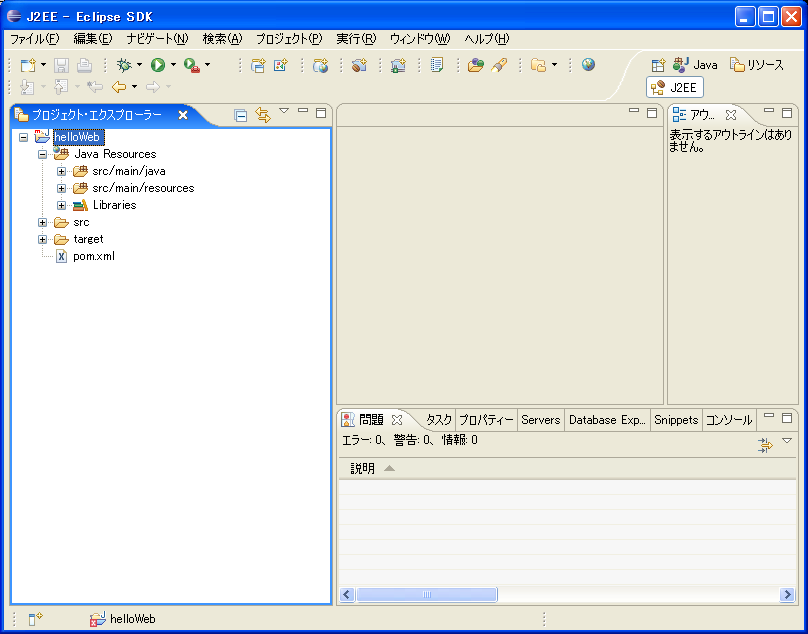Click the Debug bug icon in toolbar

point(124,65)
